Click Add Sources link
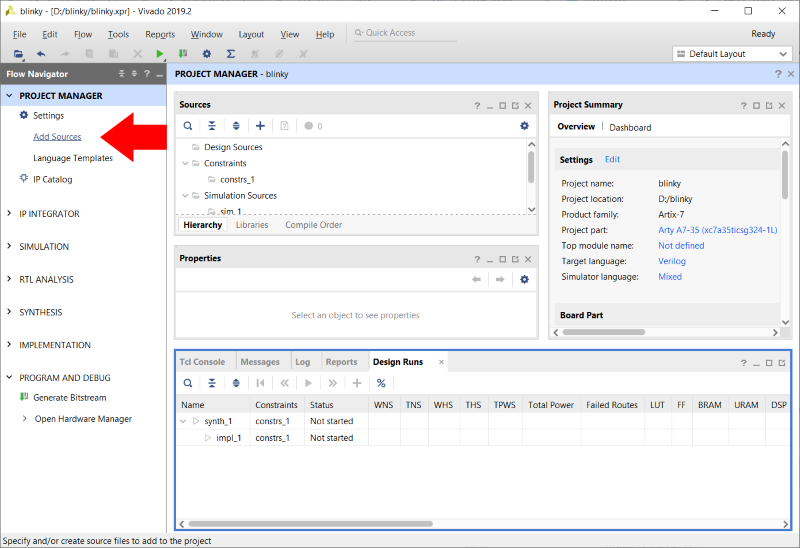 57,137
